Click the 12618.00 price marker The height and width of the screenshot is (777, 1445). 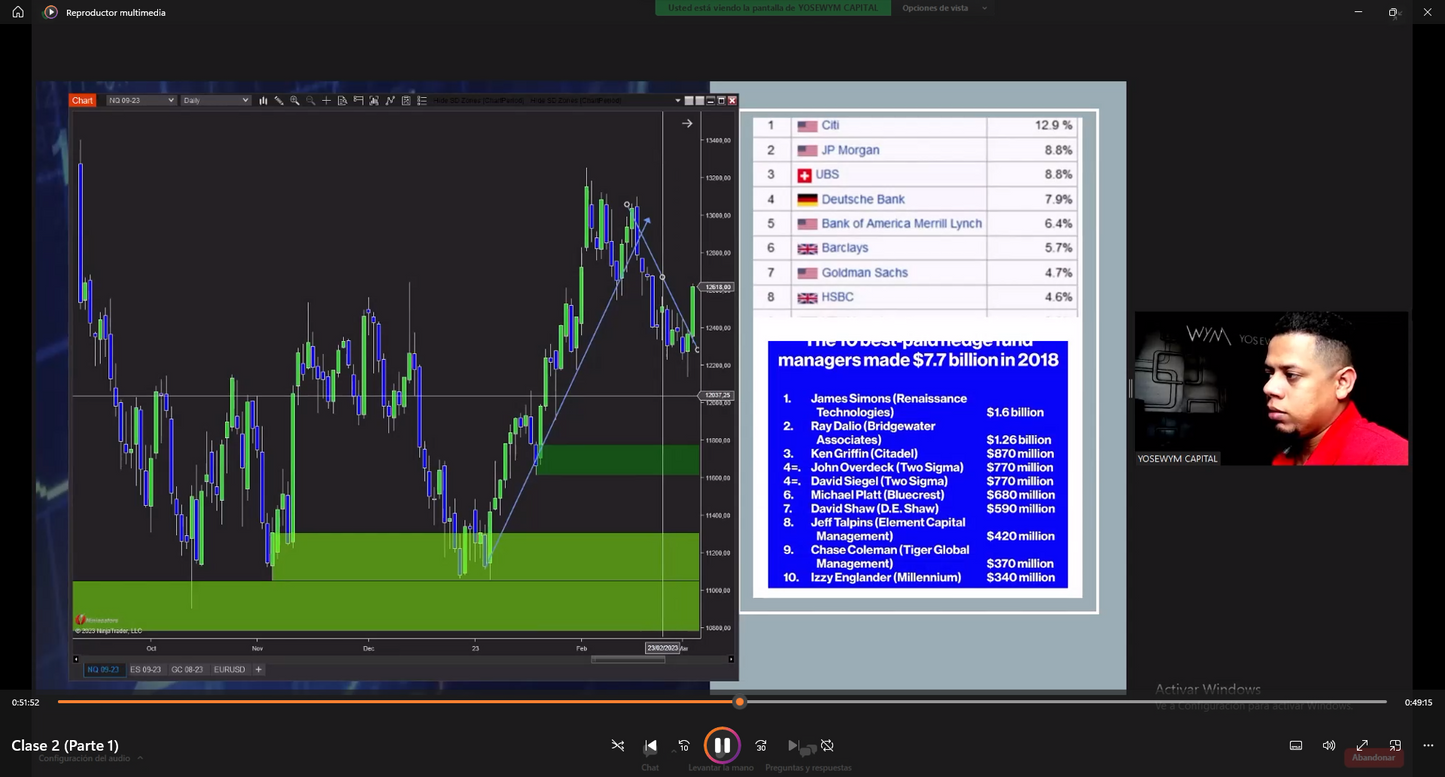718,287
